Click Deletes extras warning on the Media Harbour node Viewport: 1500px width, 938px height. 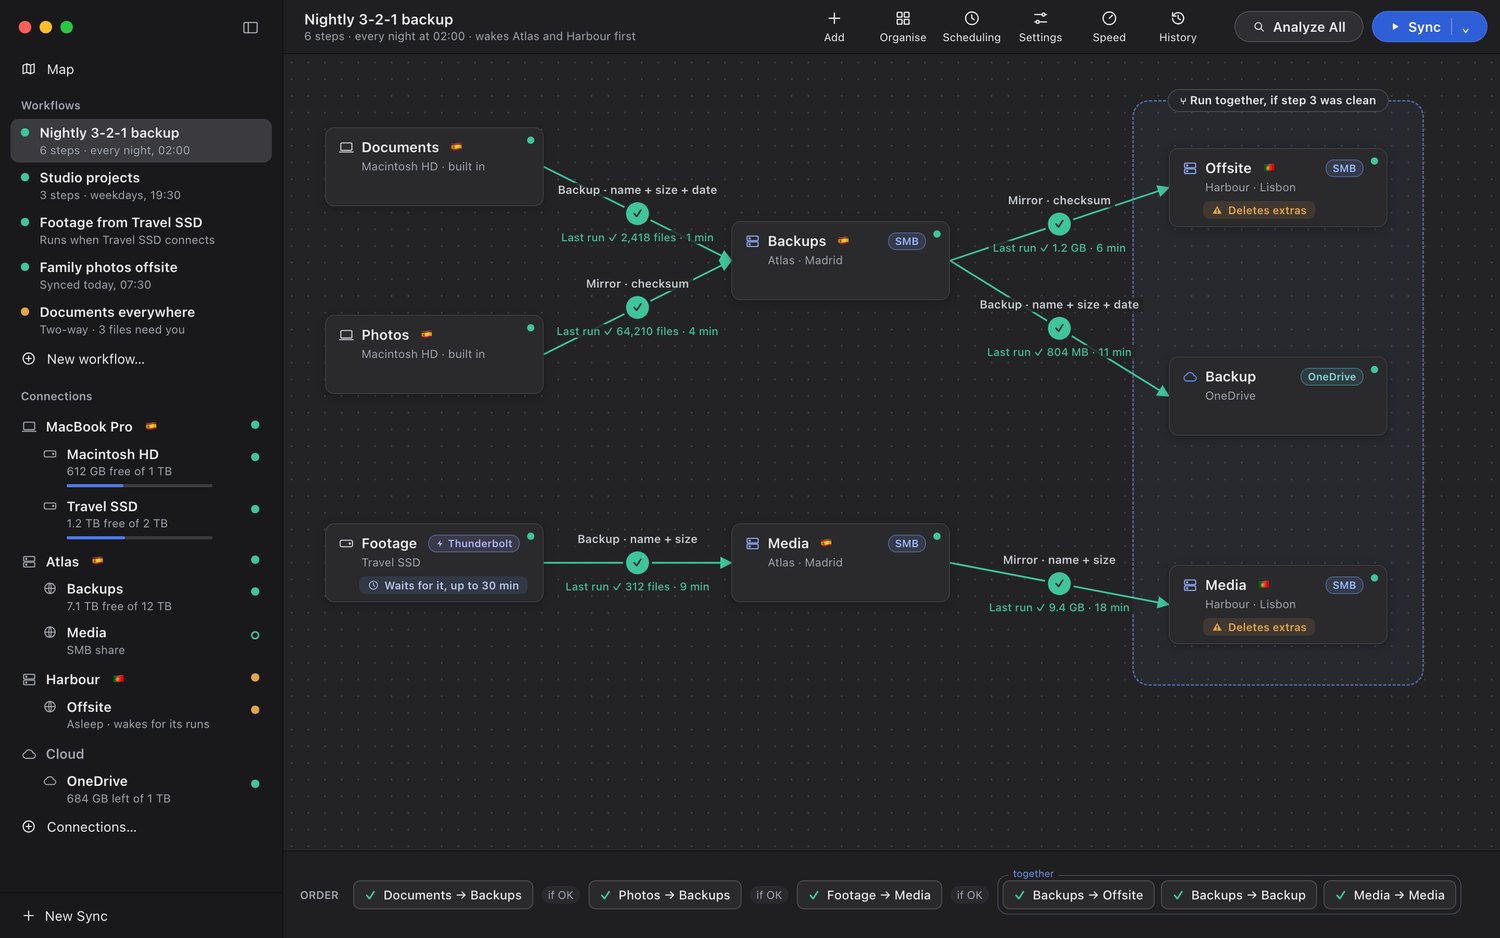(x=1259, y=628)
